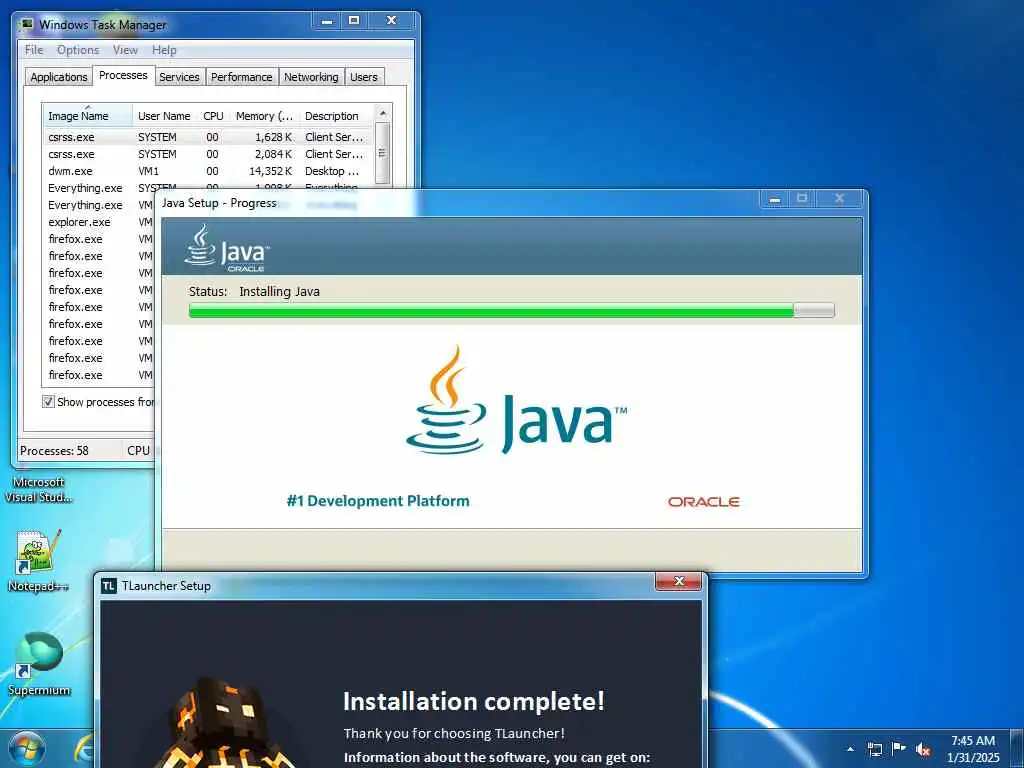The width and height of the screenshot is (1024, 768).
Task: Sort by the Memory column header
Action: tap(264, 116)
